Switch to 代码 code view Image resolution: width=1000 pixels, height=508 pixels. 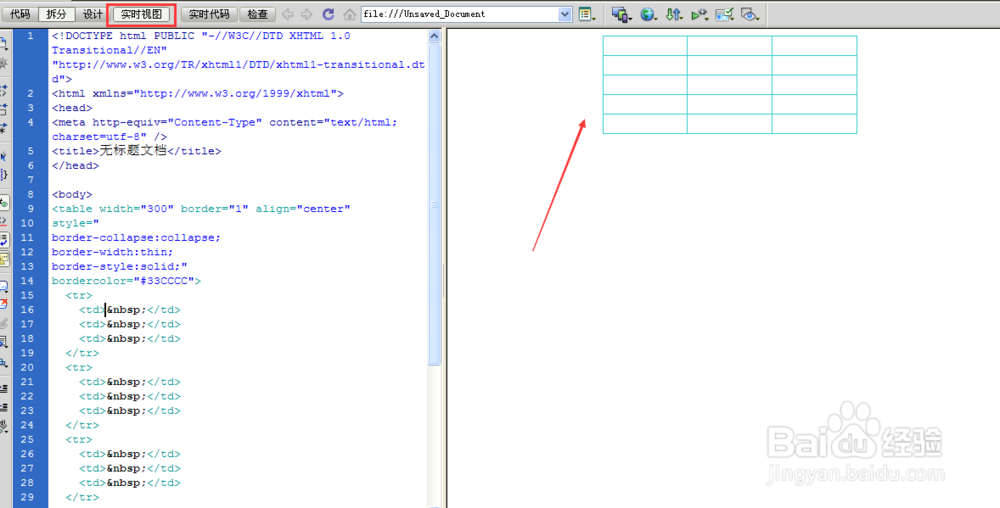click(x=20, y=14)
